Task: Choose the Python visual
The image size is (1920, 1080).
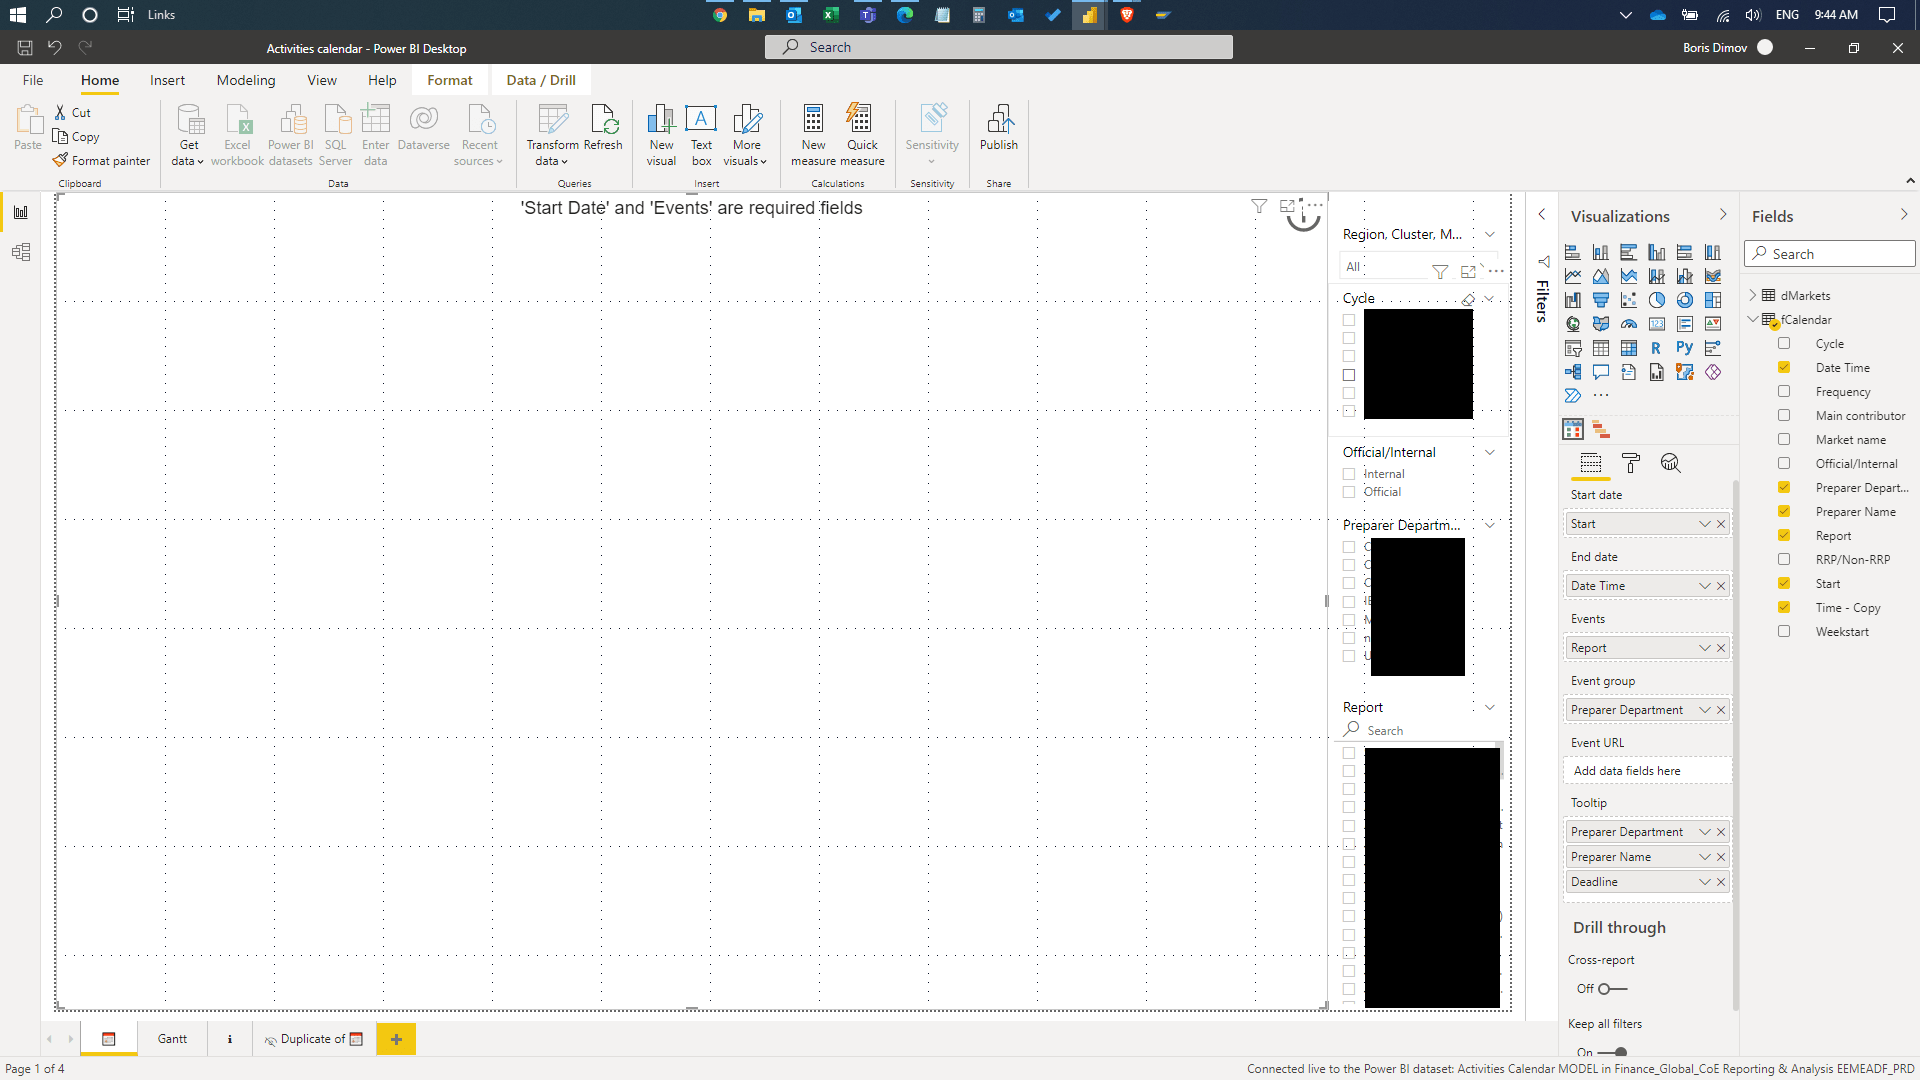Action: tap(1685, 348)
